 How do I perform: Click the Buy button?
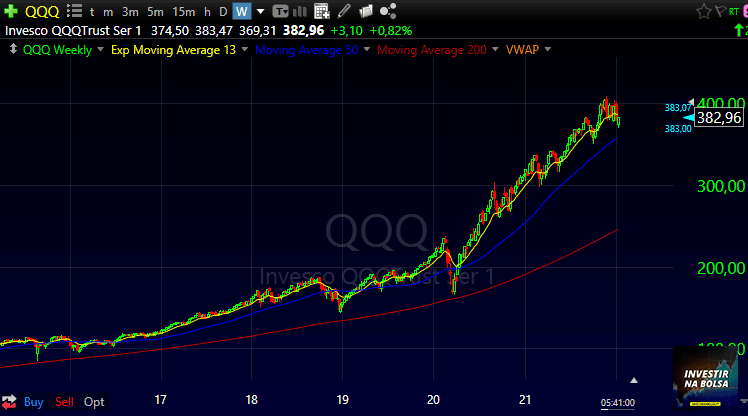click(x=33, y=402)
